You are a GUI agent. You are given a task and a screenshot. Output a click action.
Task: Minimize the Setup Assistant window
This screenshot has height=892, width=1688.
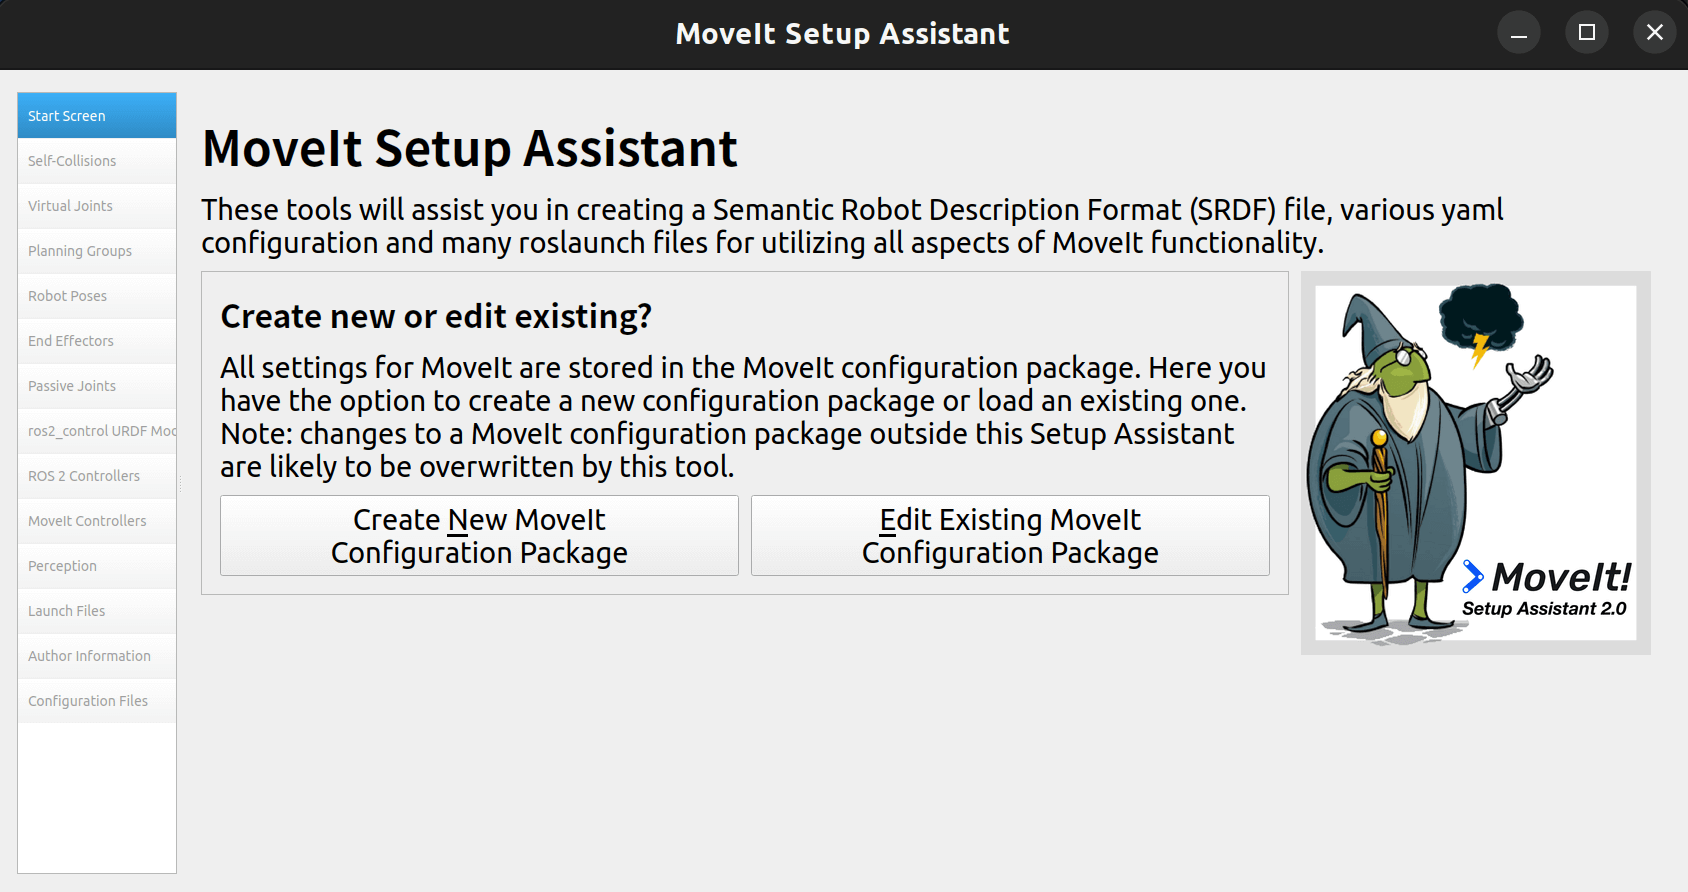1519,33
